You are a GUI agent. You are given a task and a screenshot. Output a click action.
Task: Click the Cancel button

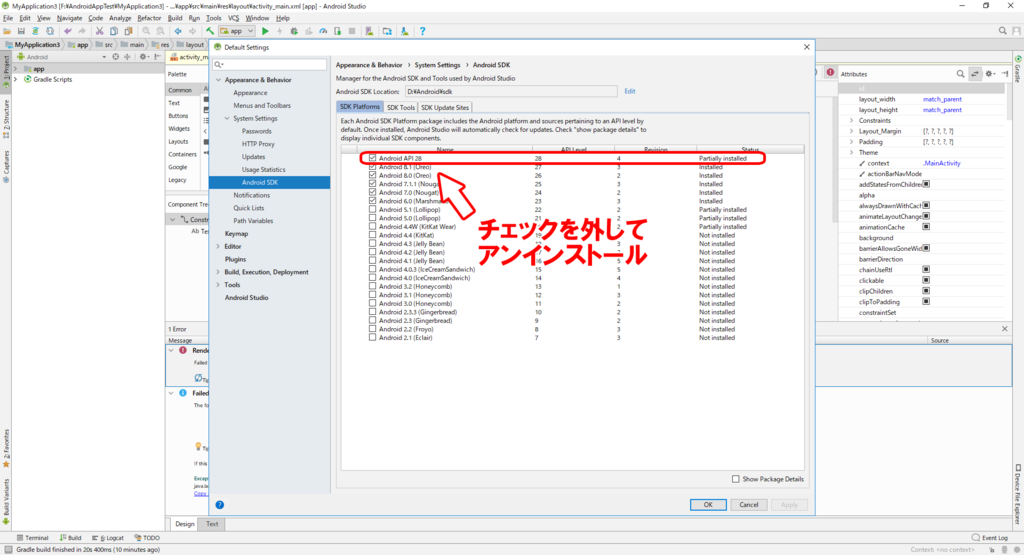tap(748, 505)
